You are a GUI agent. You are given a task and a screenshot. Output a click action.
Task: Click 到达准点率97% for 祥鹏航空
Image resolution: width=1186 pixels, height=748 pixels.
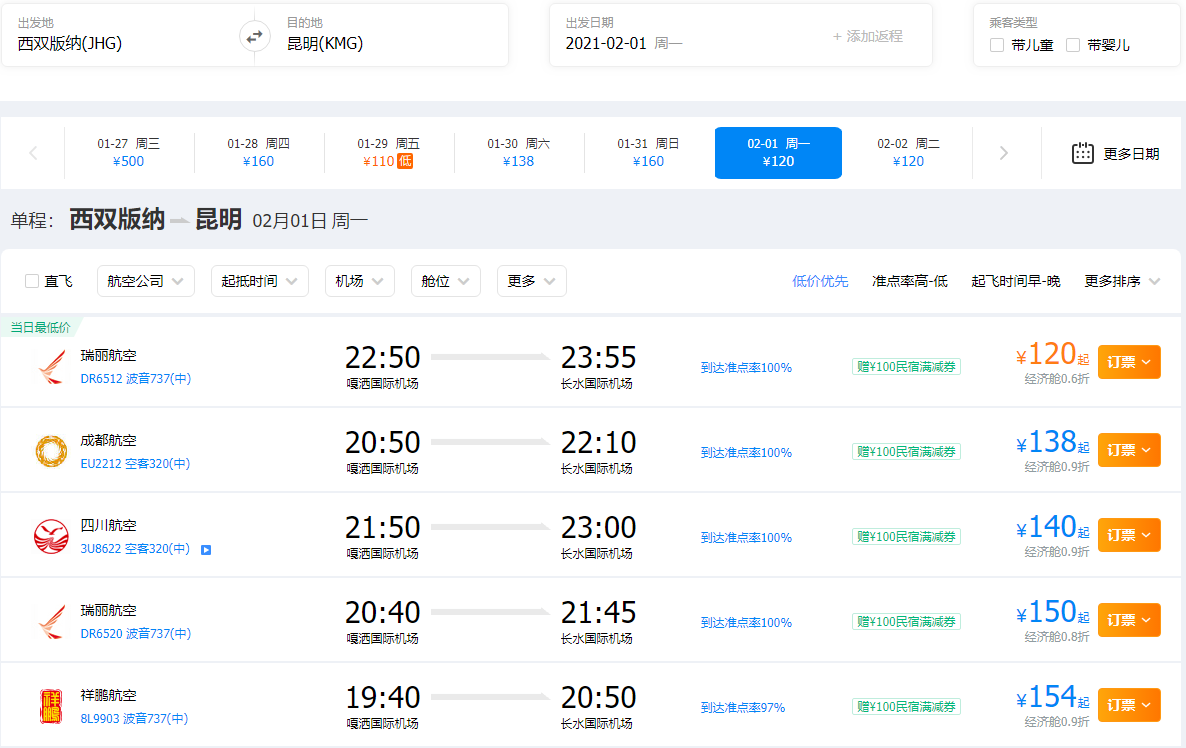(743, 707)
